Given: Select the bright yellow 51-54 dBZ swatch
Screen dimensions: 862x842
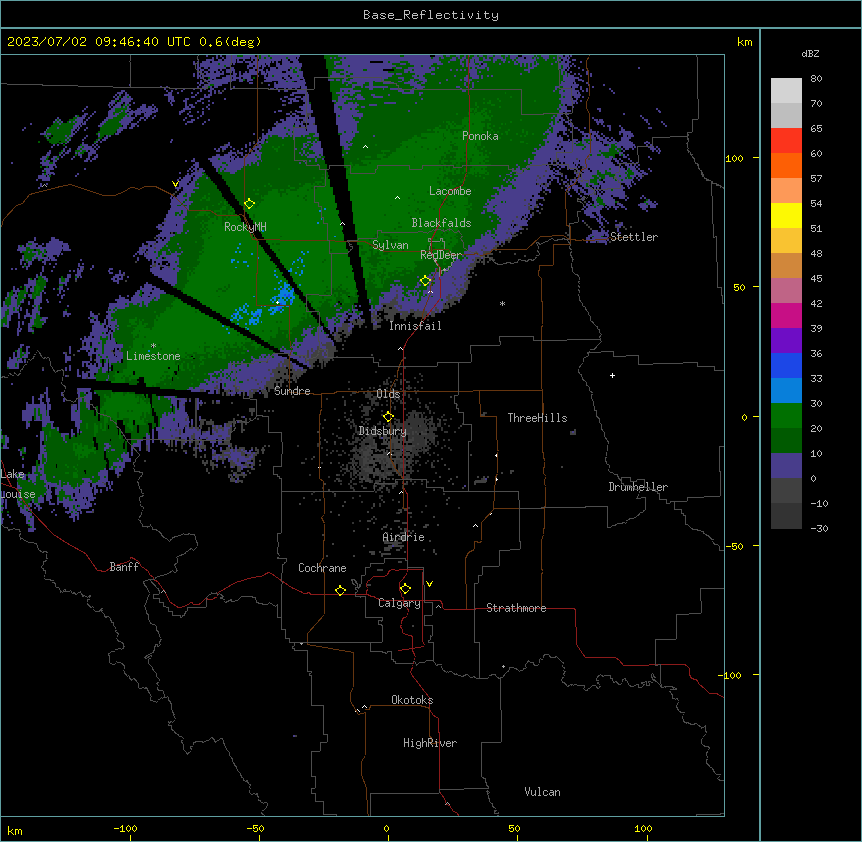Looking at the screenshot, I should pos(786,215).
